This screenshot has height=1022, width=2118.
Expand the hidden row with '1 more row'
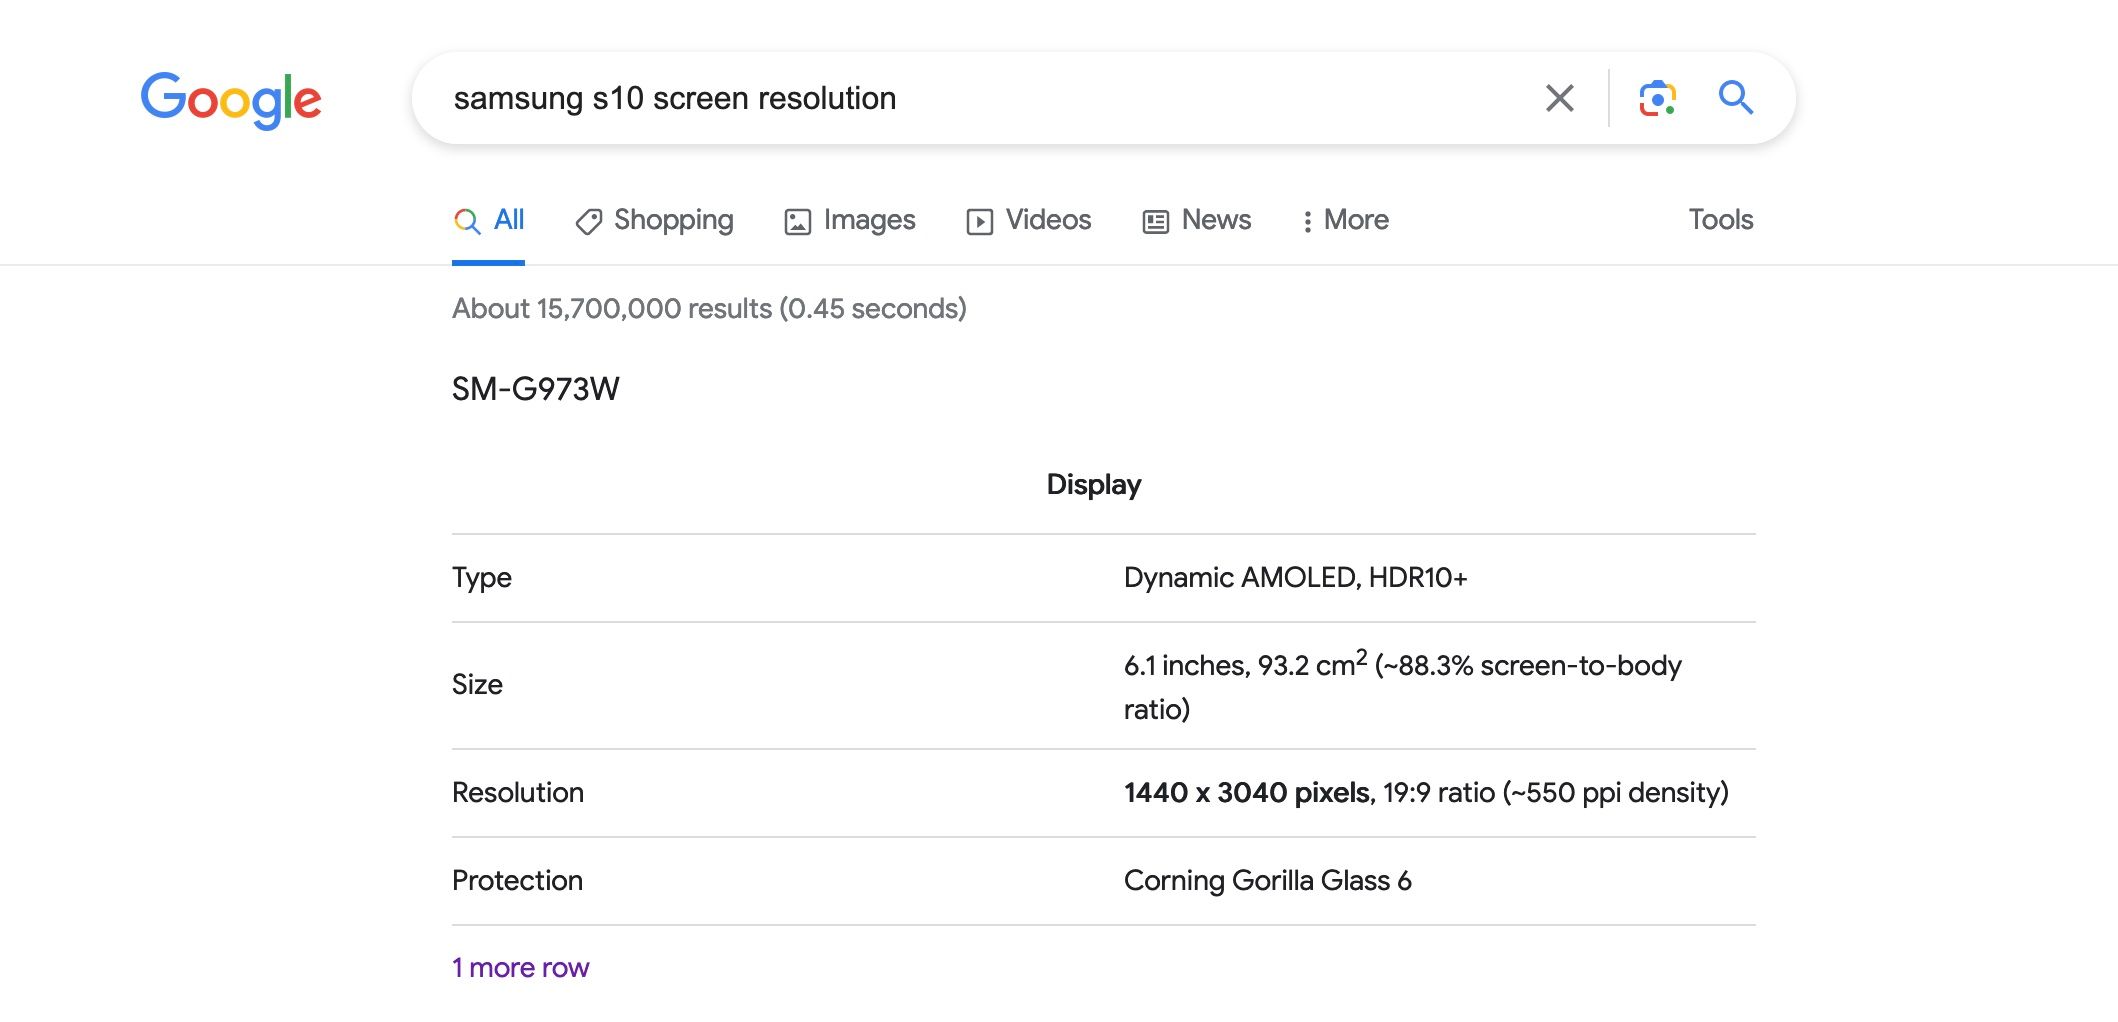[x=521, y=967]
